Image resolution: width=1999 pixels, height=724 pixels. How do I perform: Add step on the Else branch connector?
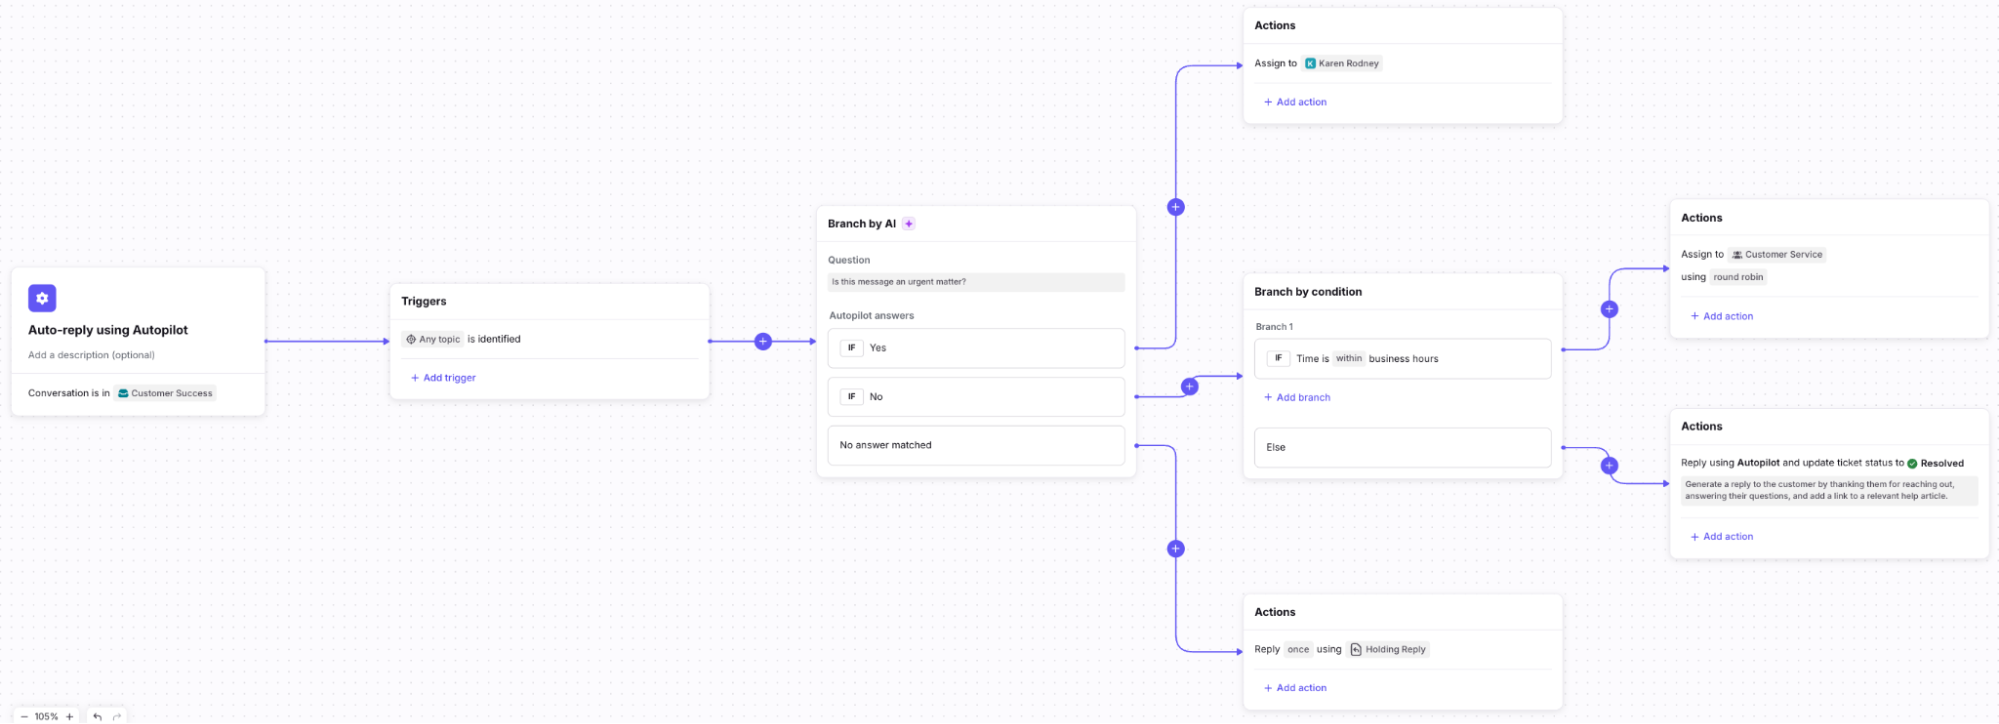tap(1609, 466)
